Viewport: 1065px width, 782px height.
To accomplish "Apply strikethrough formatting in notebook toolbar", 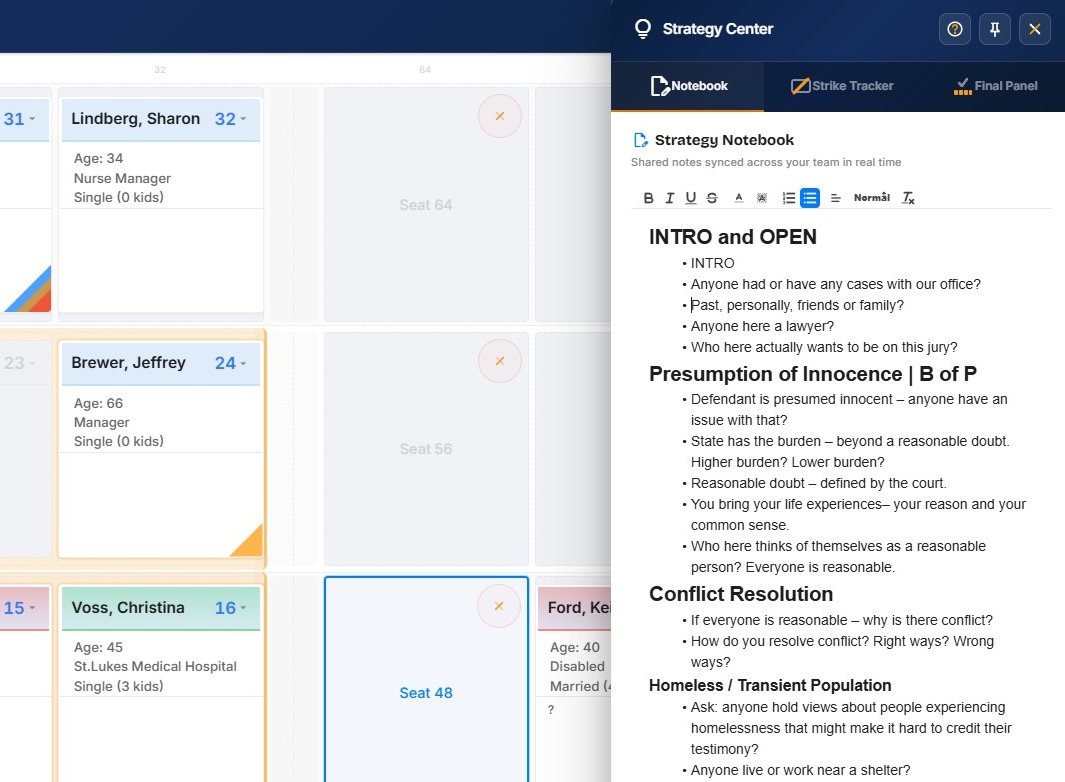I will coord(712,198).
